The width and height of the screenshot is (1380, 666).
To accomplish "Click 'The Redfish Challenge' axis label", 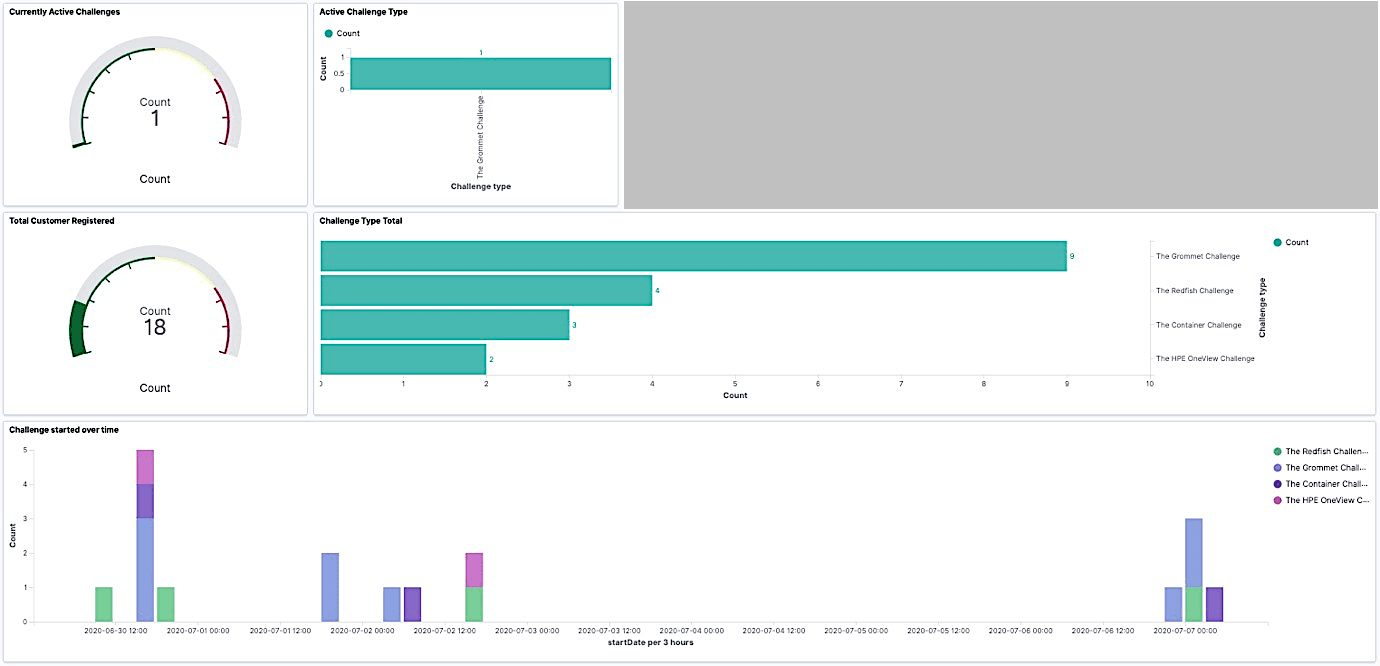I will tap(1195, 291).
